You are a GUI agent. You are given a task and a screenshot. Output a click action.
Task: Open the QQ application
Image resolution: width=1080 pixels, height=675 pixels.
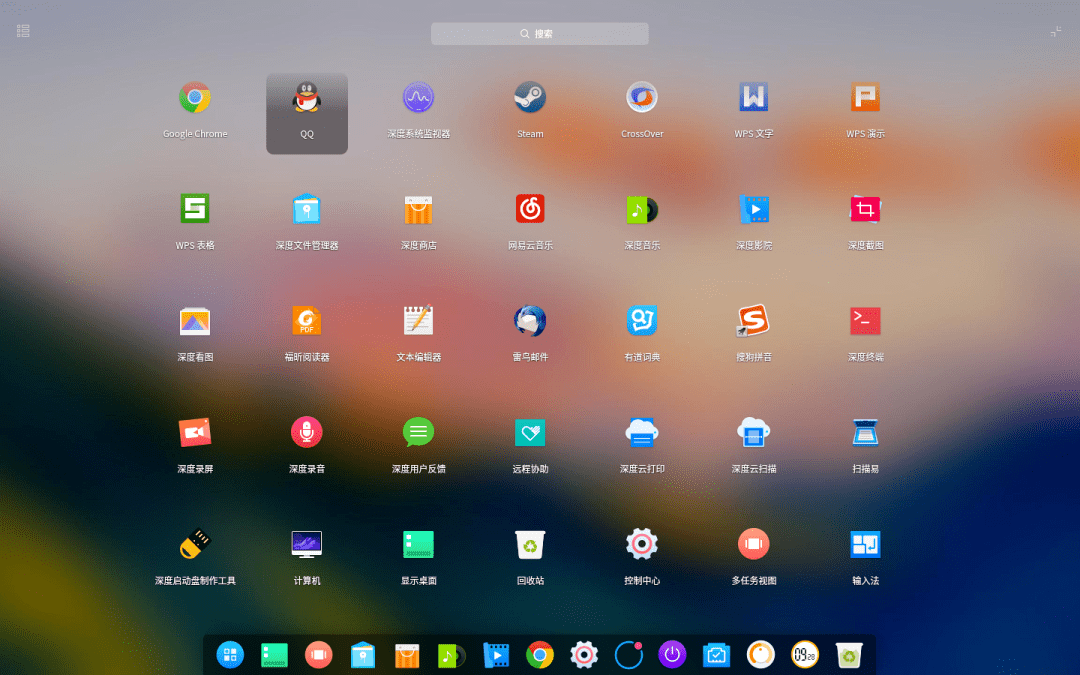pos(306,97)
